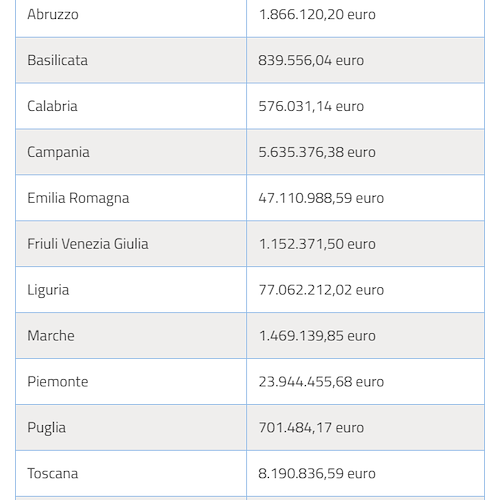Click the Abruzzo amount 1.866.120,20 euro
Viewport: 500px width, 500px height.
click(x=317, y=15)
